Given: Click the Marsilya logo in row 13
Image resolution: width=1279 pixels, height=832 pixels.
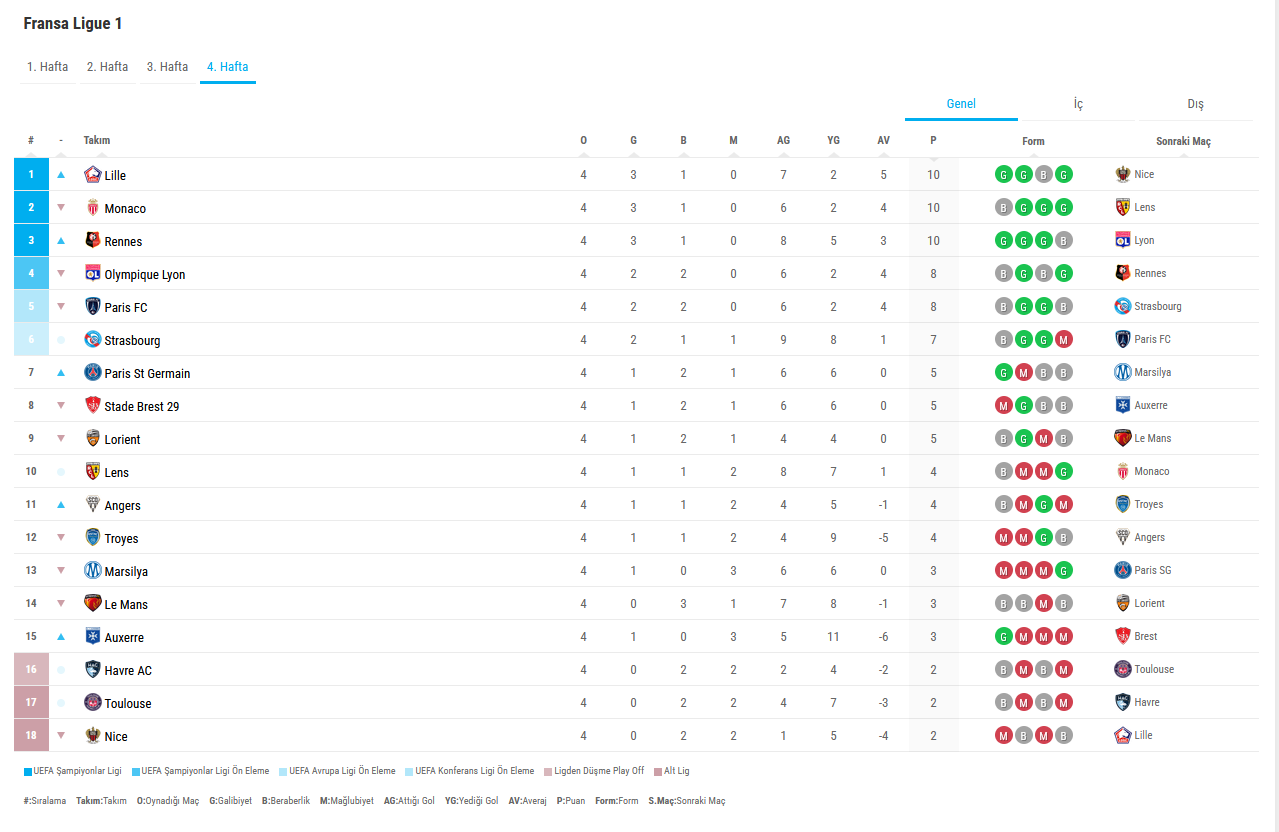Looking at the screenshot, I should pos(93,571).
